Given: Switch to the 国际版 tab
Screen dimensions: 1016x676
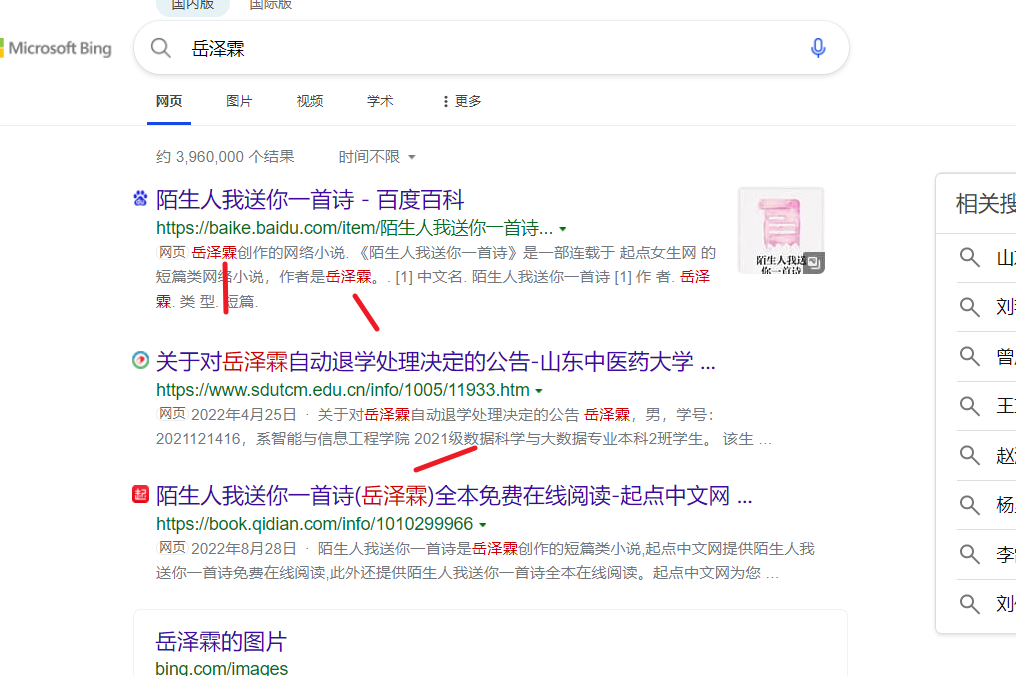Looking at the screenshot, I should [271, 5].
